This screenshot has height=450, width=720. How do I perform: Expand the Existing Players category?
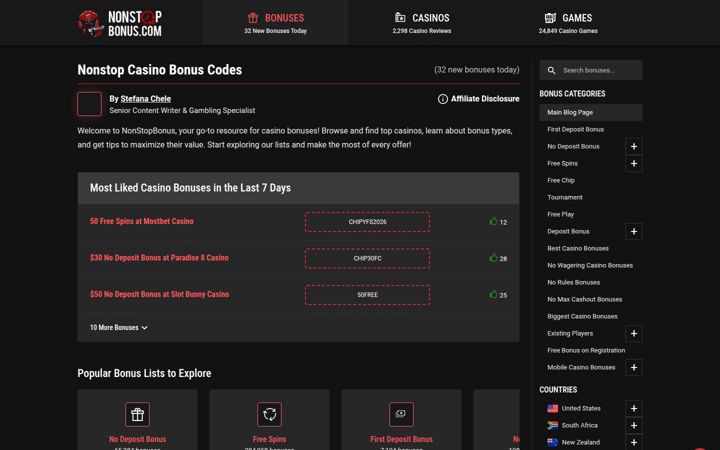(634, 333)
